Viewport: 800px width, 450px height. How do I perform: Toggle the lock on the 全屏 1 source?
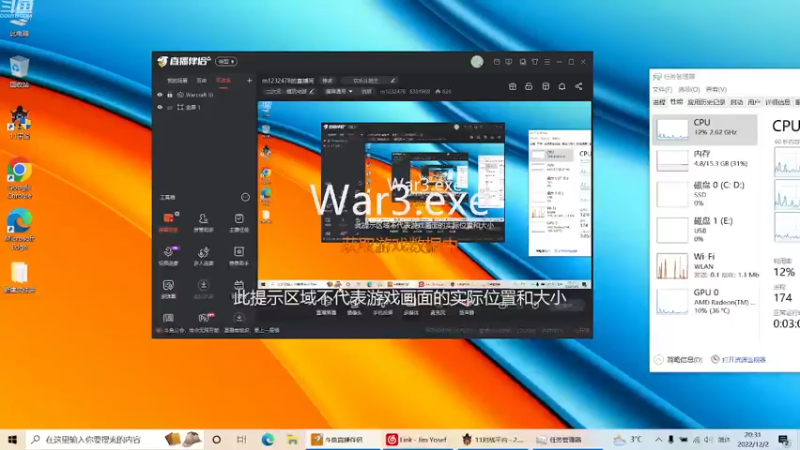[169, 108]
